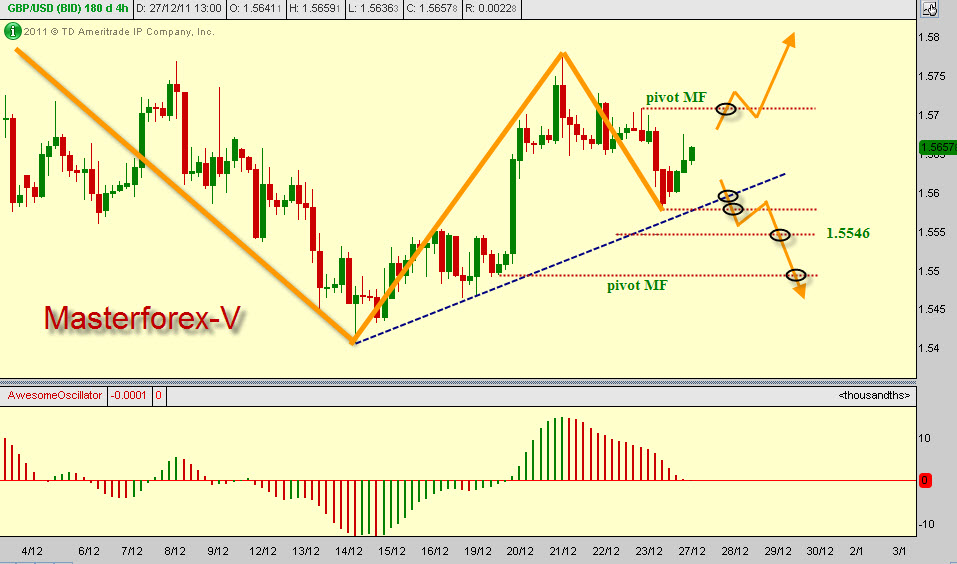
Task: Click the 1.57 price axis label
Action: coord(928,115)
